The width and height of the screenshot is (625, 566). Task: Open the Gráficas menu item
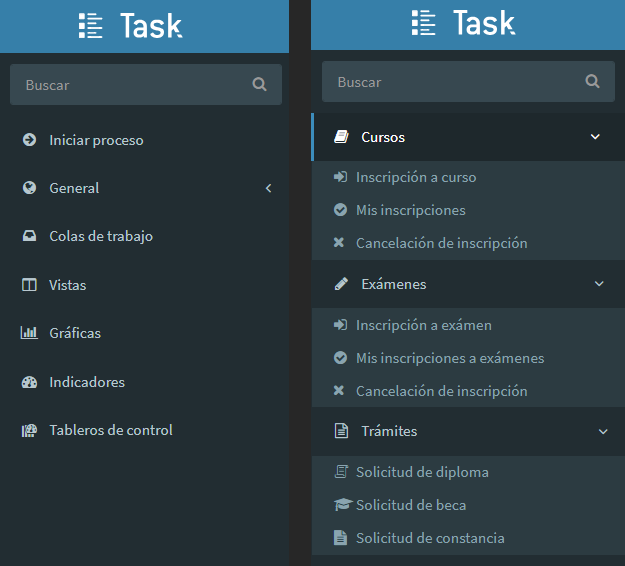pyautogui.click(x=144, y=333)
